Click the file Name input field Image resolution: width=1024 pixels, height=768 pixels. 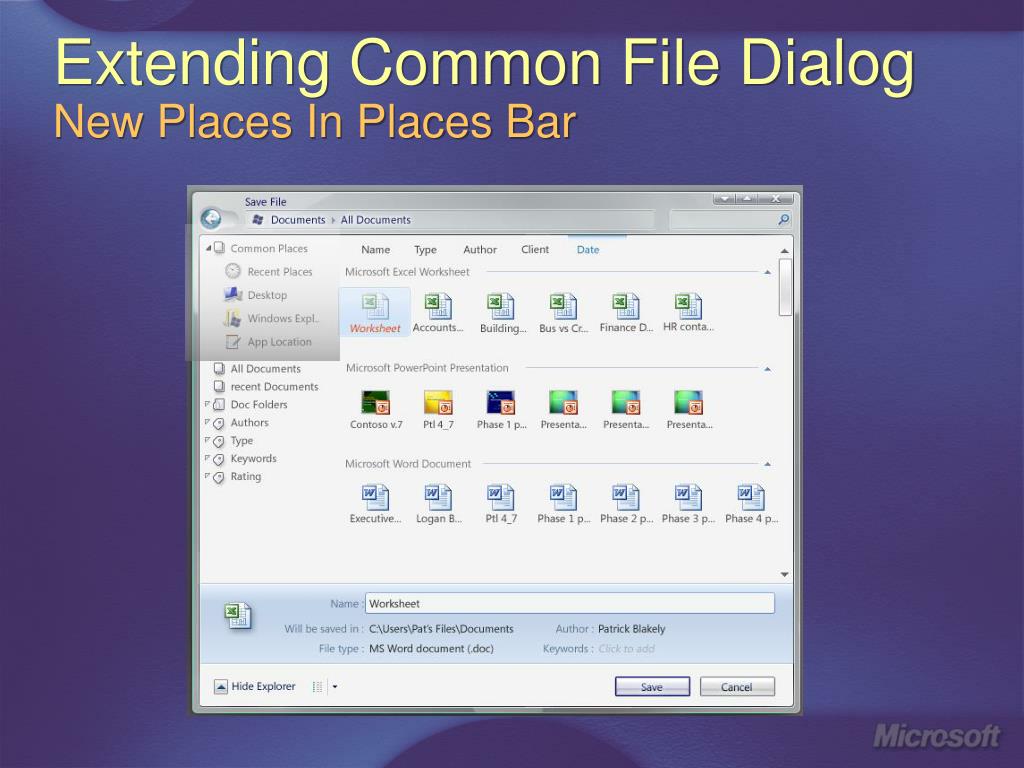(569, 603)
